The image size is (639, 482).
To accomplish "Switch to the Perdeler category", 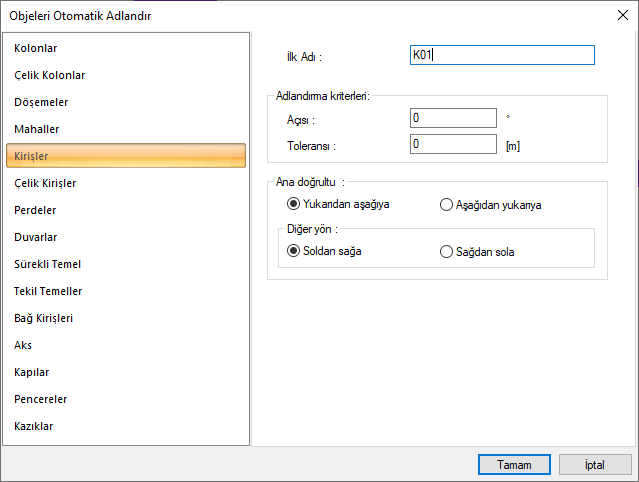I will click(35, 210).
